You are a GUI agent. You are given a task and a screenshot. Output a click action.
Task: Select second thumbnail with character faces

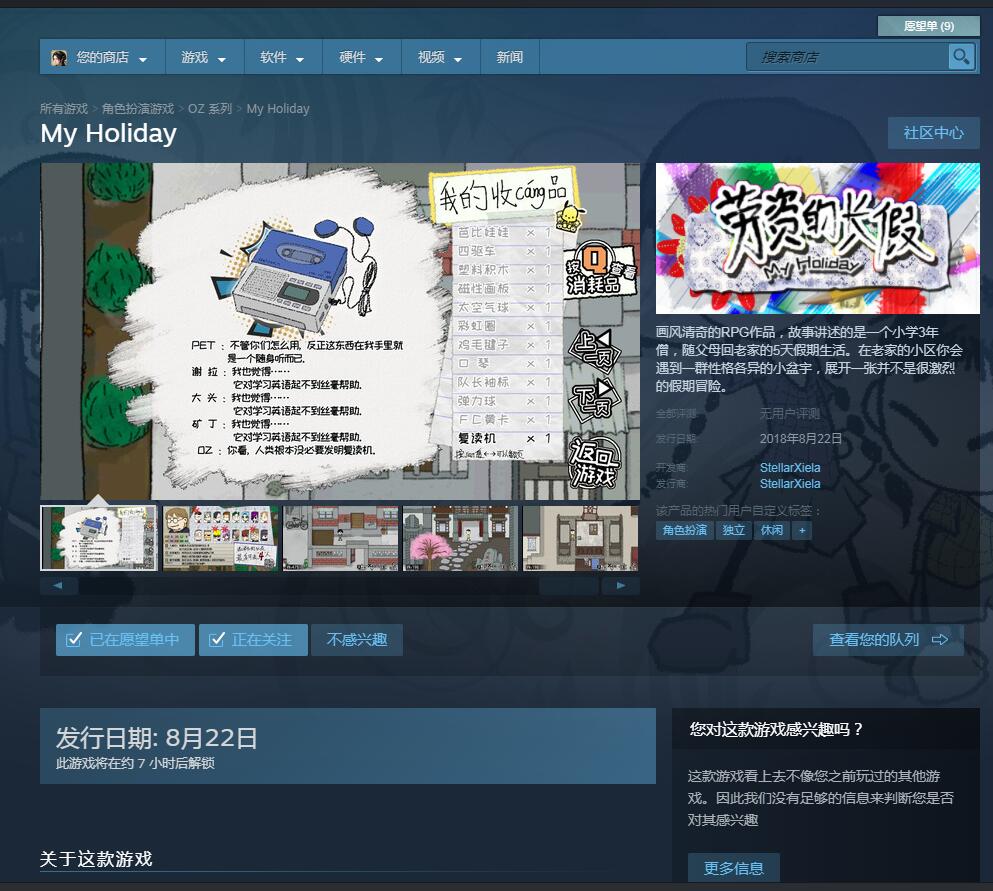pos(220,538)
